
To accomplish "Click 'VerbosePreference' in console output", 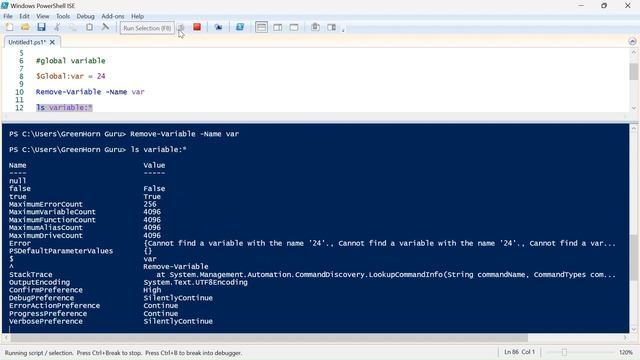I will click(x=46, y=322).
